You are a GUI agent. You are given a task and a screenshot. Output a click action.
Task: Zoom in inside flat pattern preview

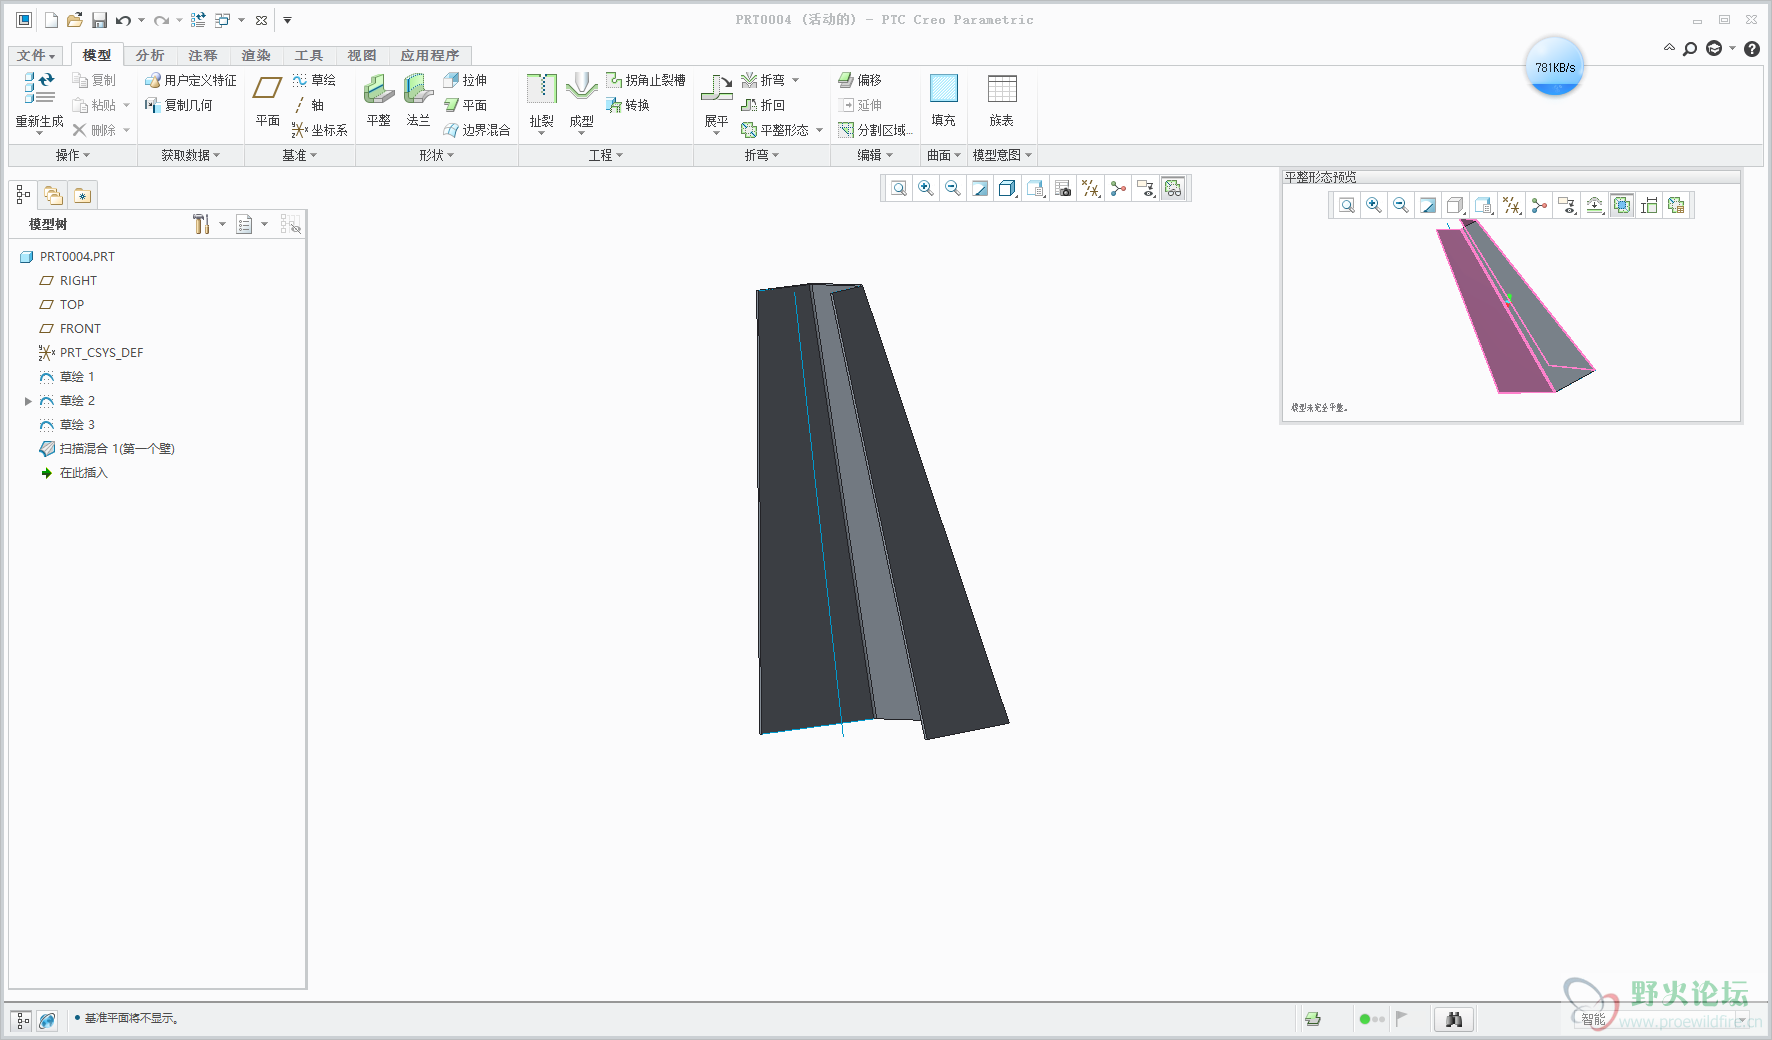coord(1374,205)
